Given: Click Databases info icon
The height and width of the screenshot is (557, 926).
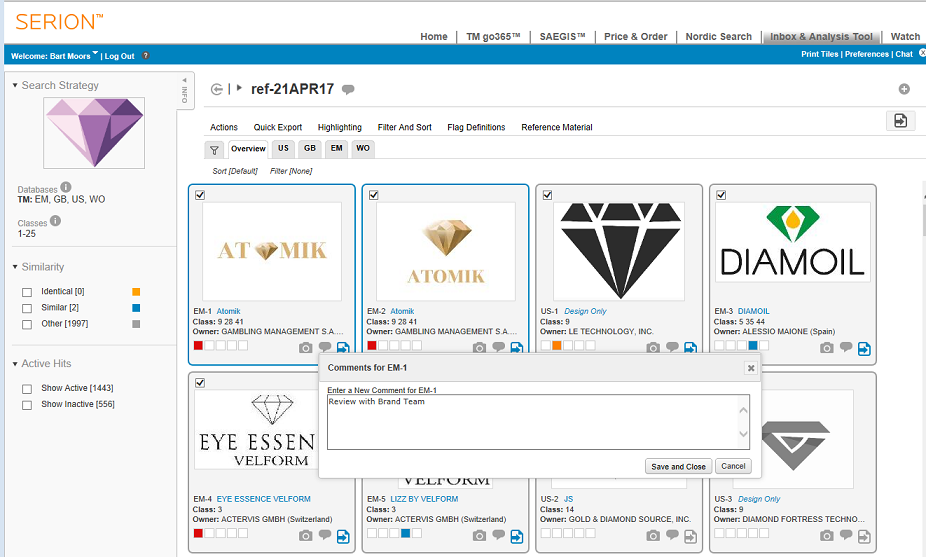Looking at the screenshot, I should (66, 187).
